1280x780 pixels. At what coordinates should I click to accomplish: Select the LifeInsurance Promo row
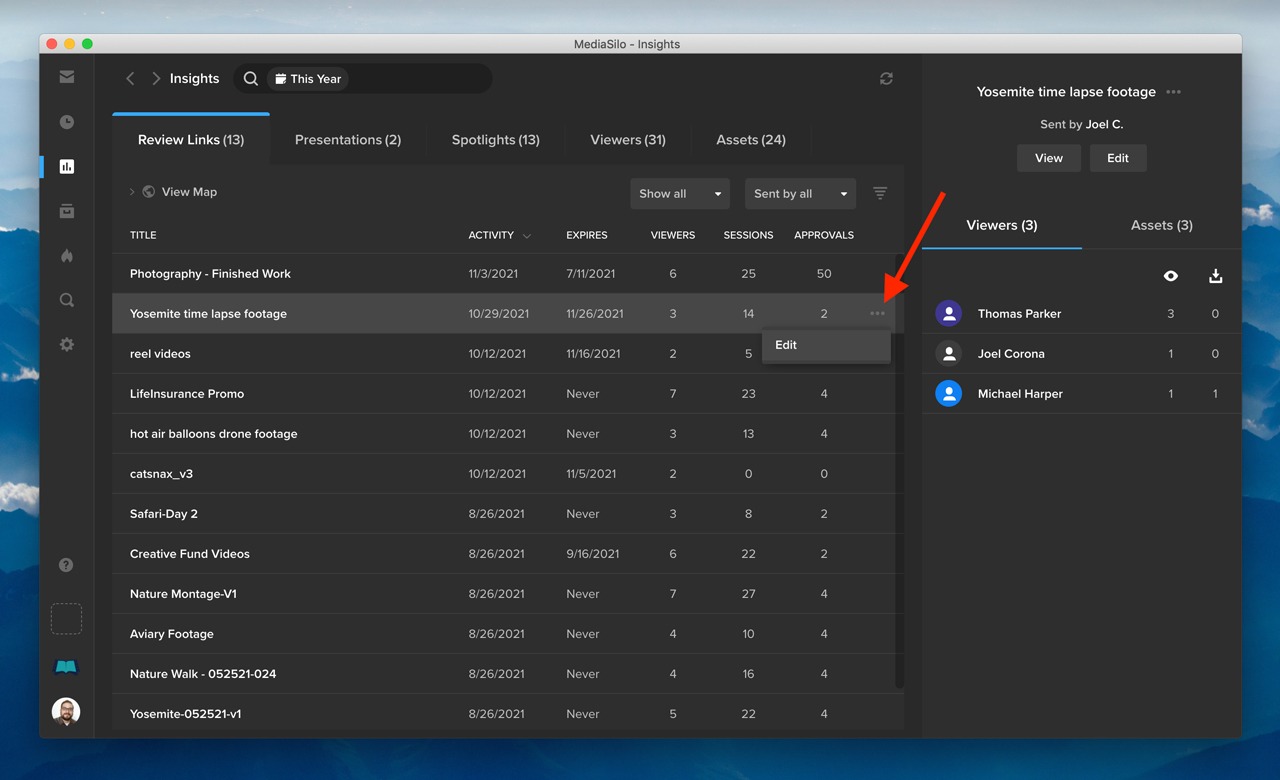(187, 394)
